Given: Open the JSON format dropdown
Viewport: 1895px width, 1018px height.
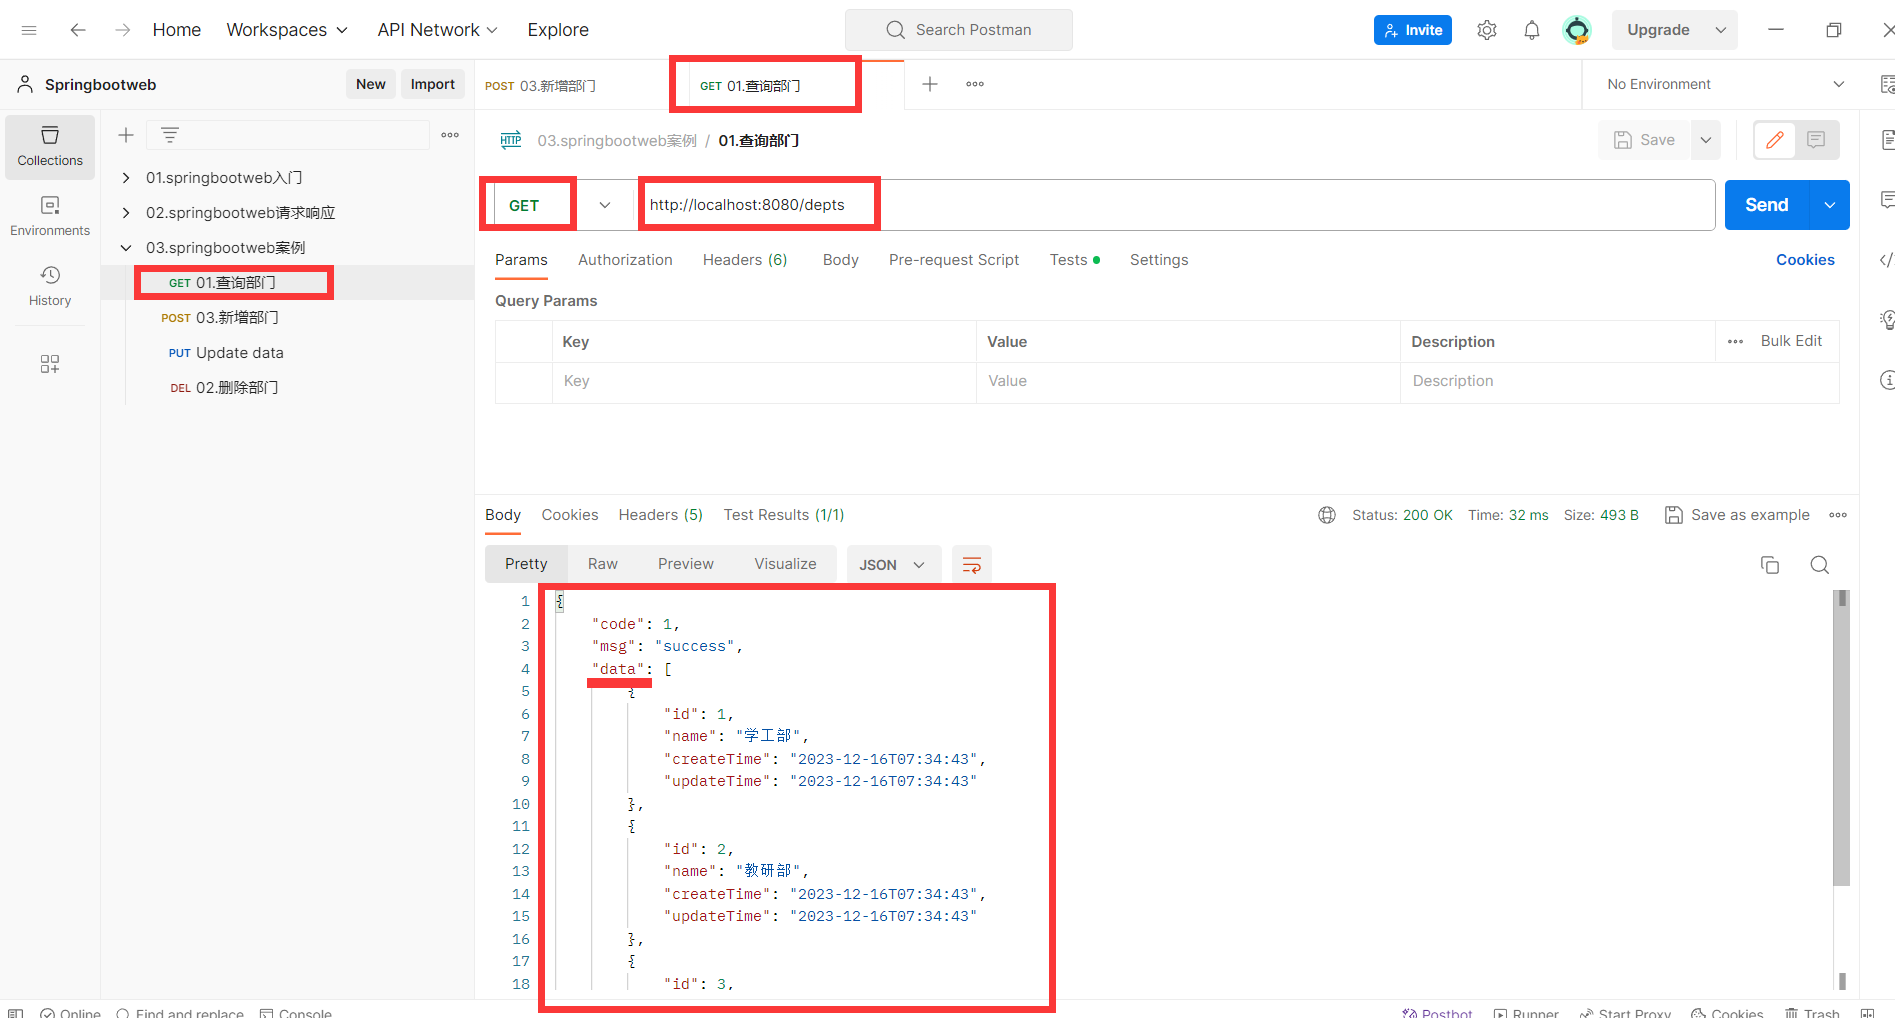Looking at the screenshot, I should point(893,565).
